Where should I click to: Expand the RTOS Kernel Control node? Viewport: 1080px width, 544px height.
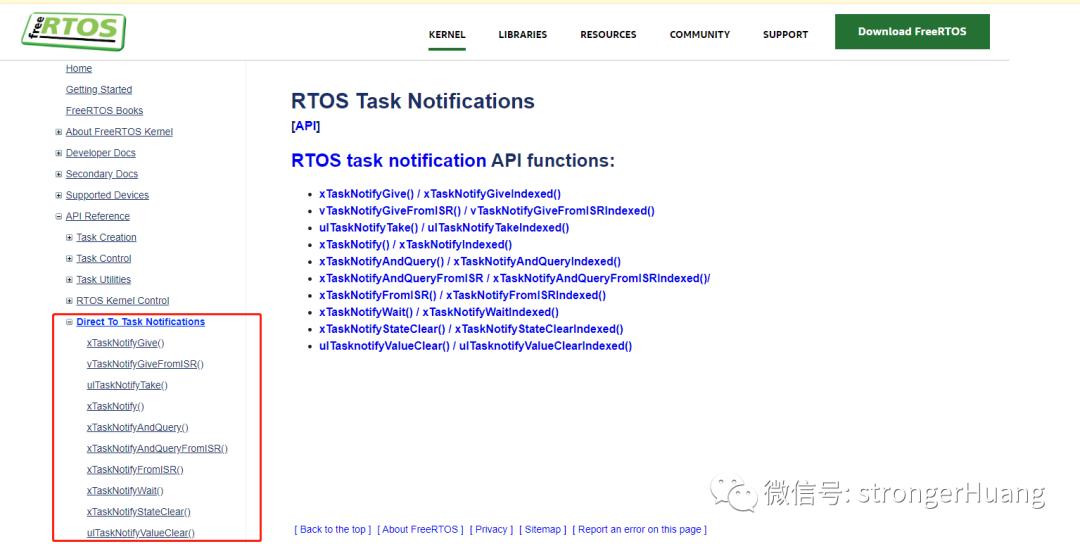(x=69, y=301)
